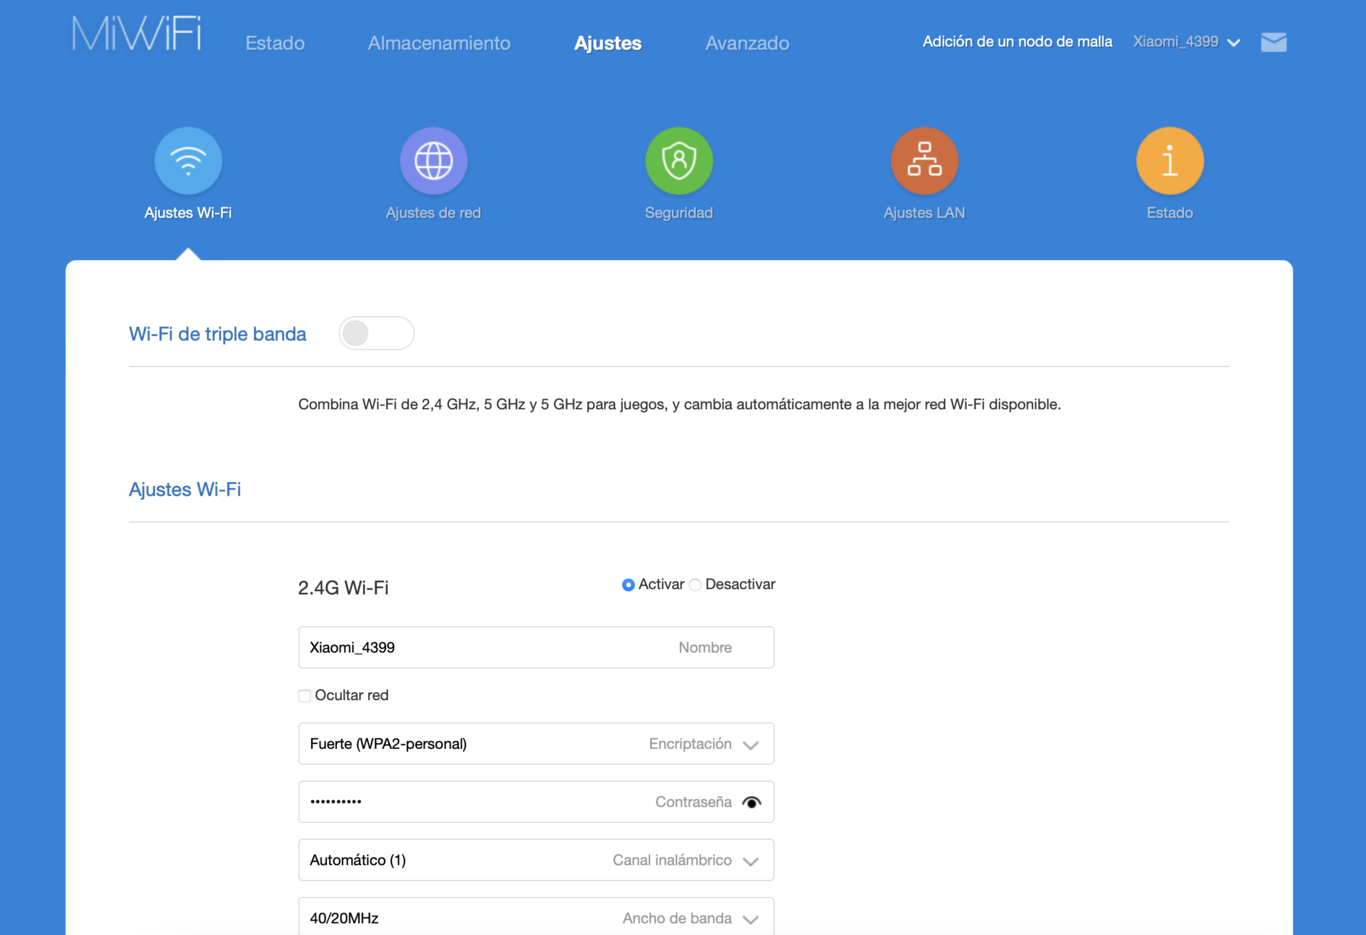Viewport: 1366px width, 935px height.
Task: Check the Ocultar red checkbox
Action: click(x=305, y=696)
